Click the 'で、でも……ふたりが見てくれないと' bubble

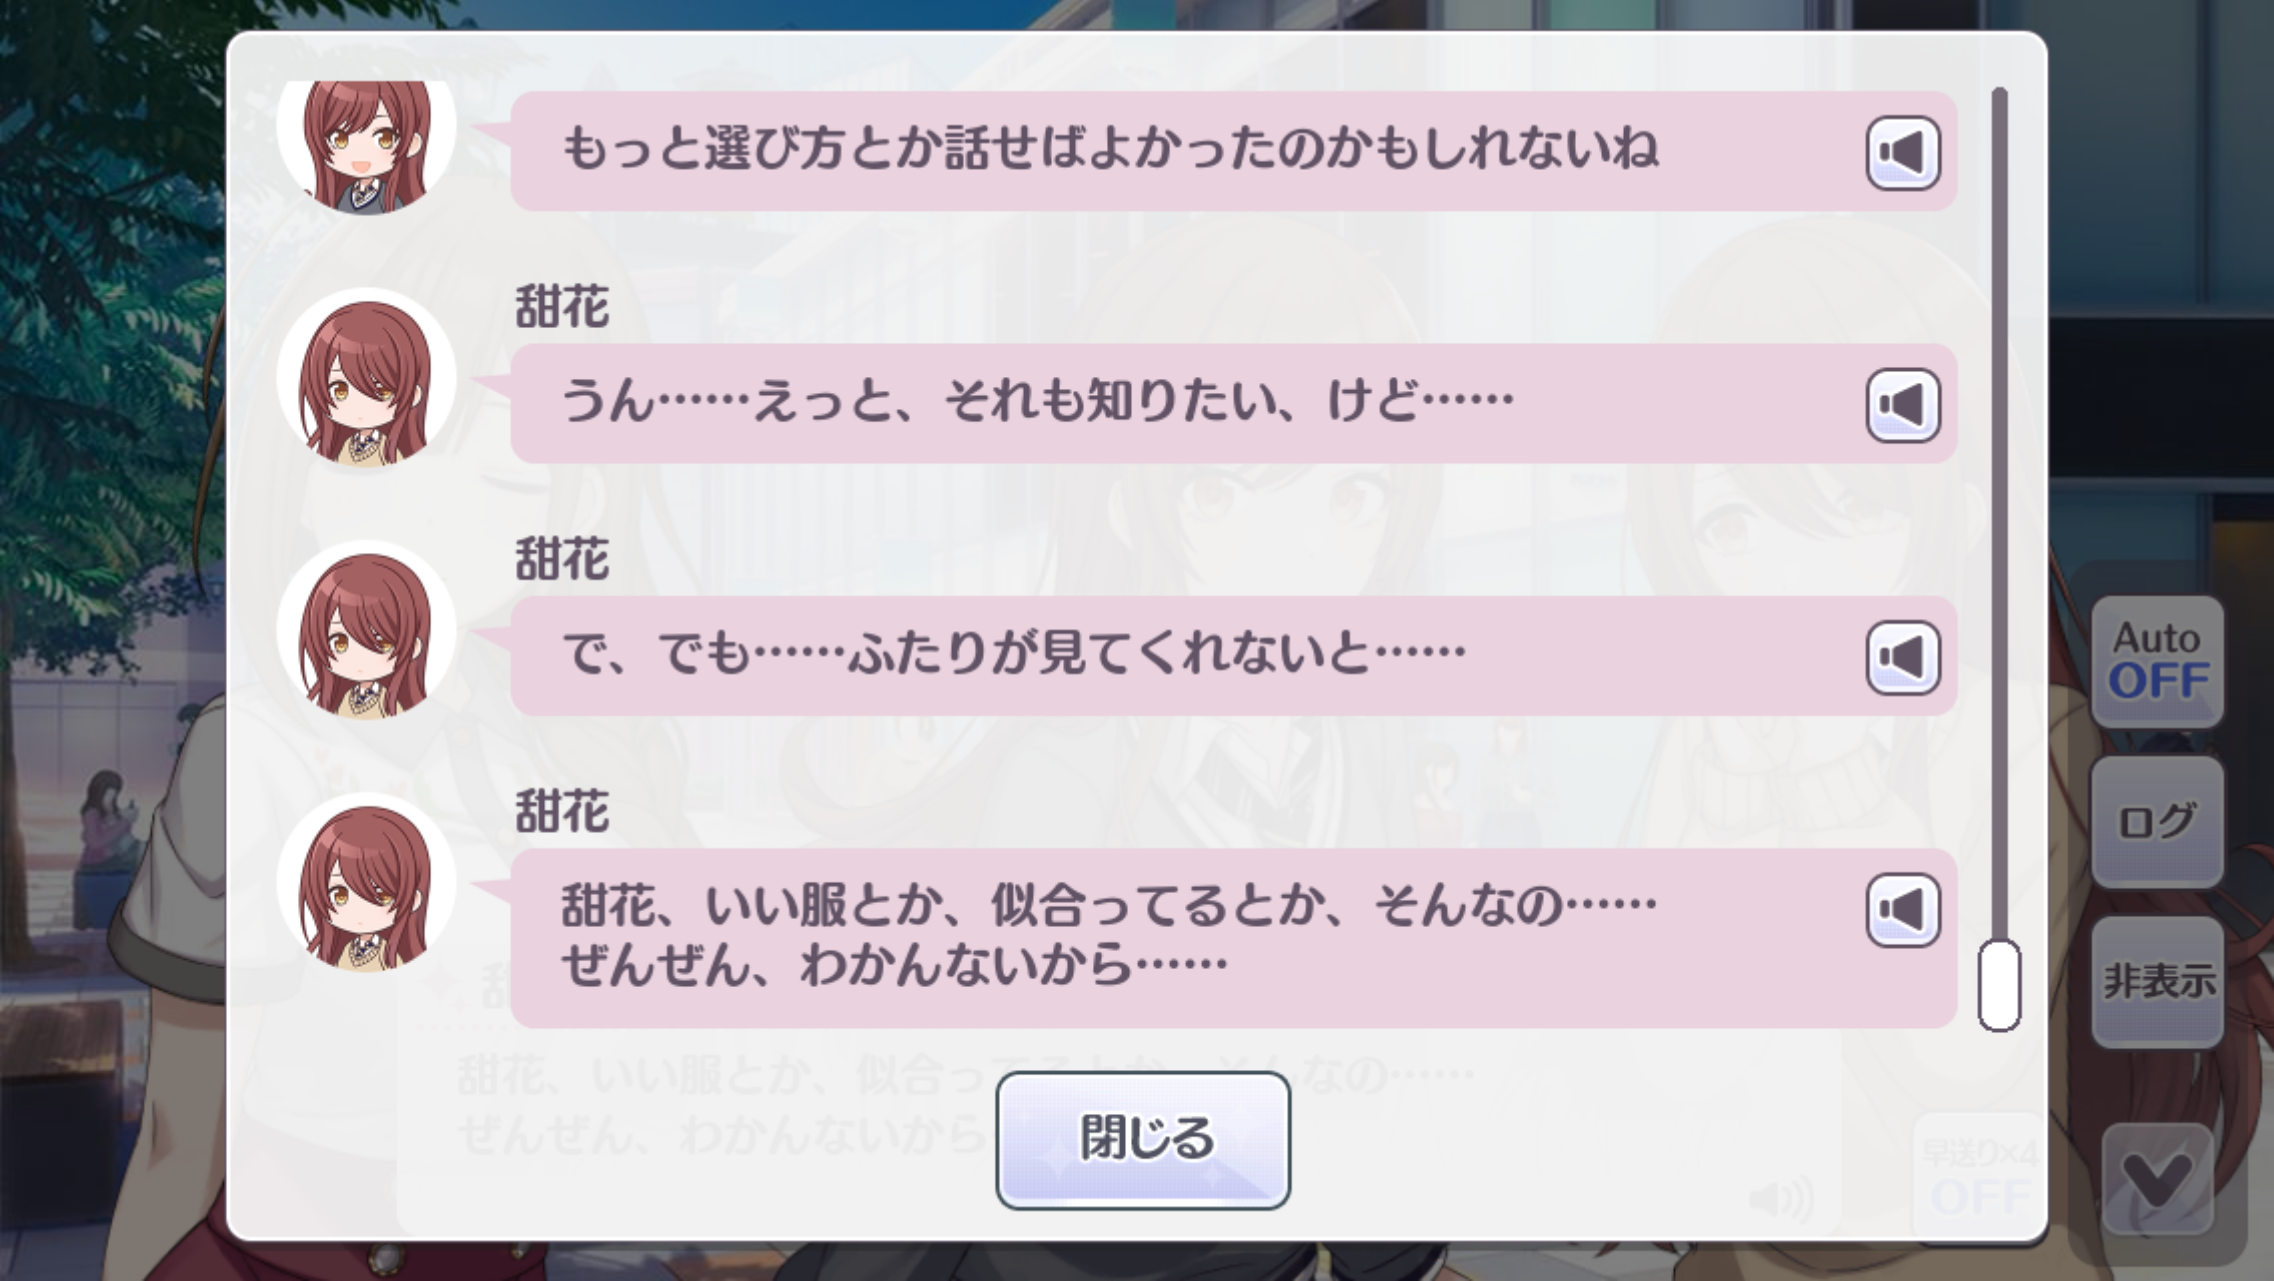click(1233, 656)
